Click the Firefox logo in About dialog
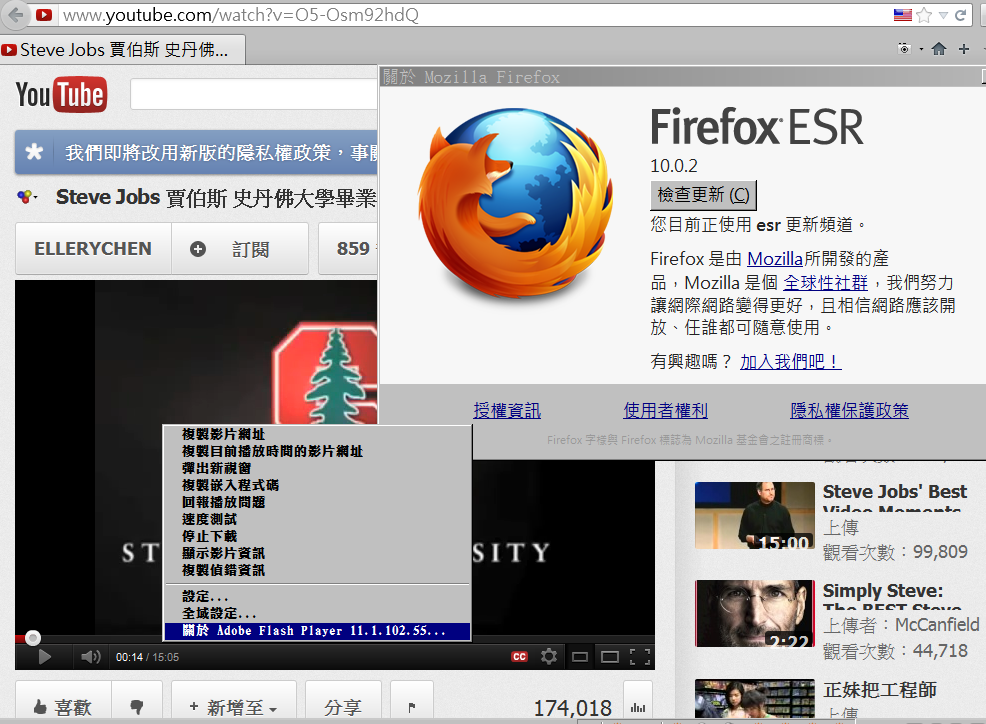 (x=516, y=203)
